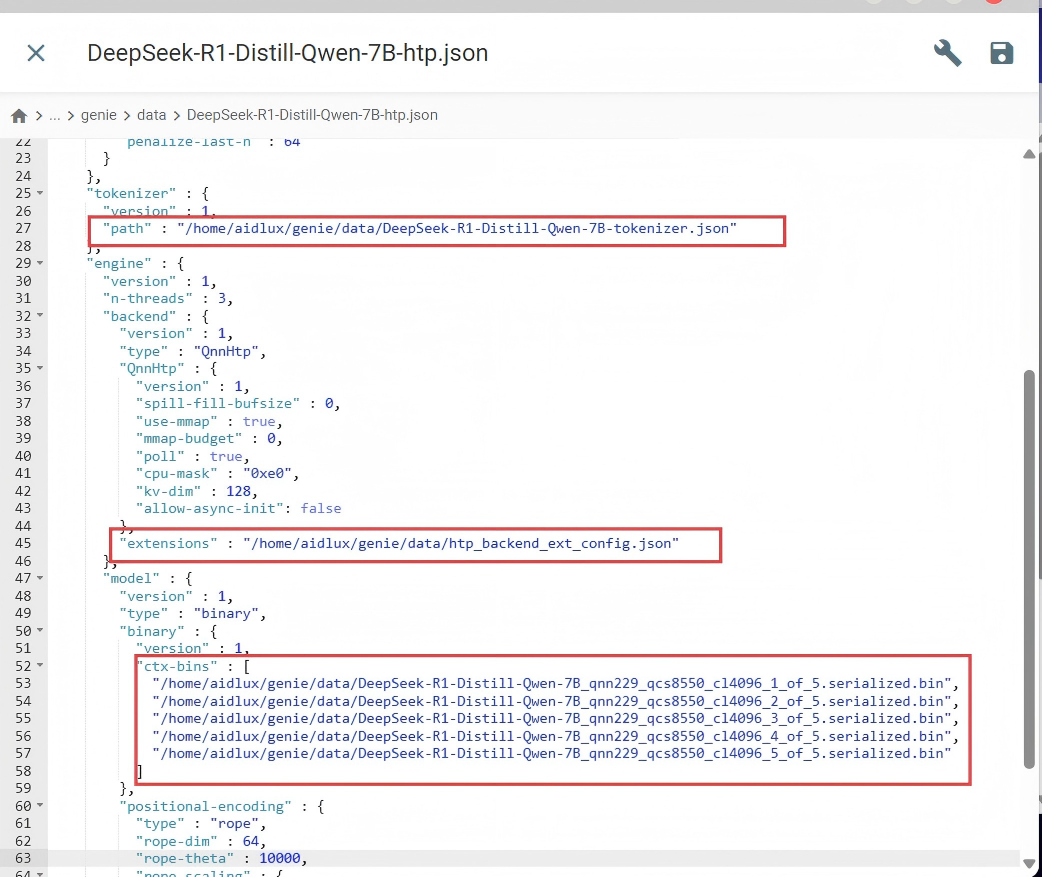The image size is (1042, 877).
Task: Click the mmap-budget value 0
Action: click(271, 438)
